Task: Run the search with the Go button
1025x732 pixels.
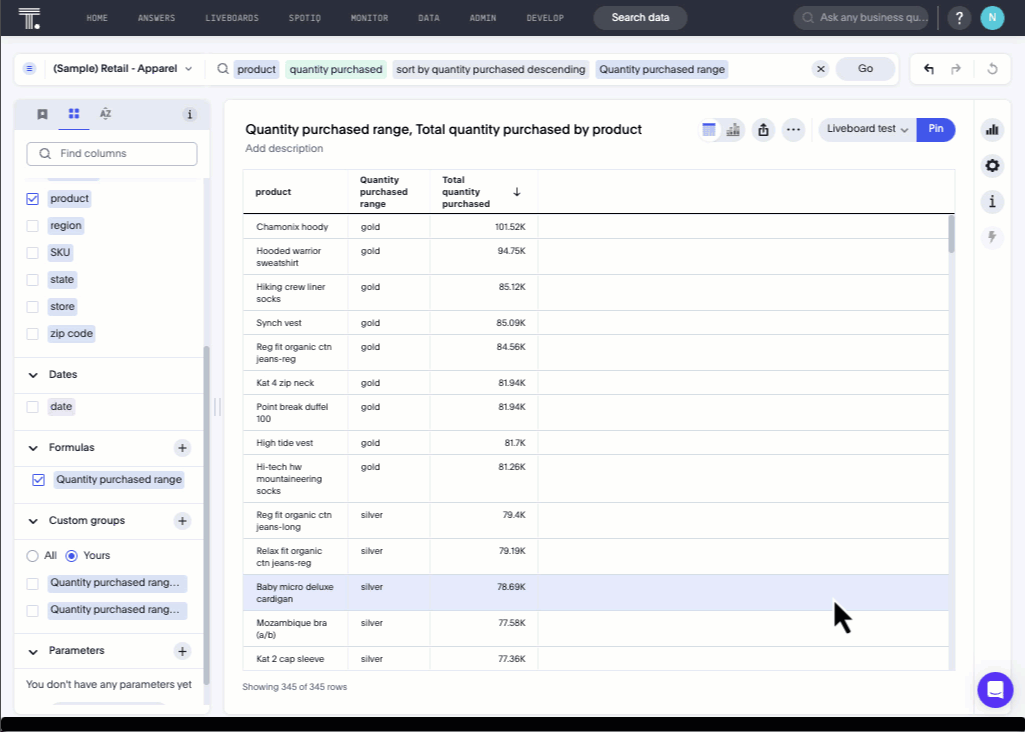Action: (x=865, y=69)
